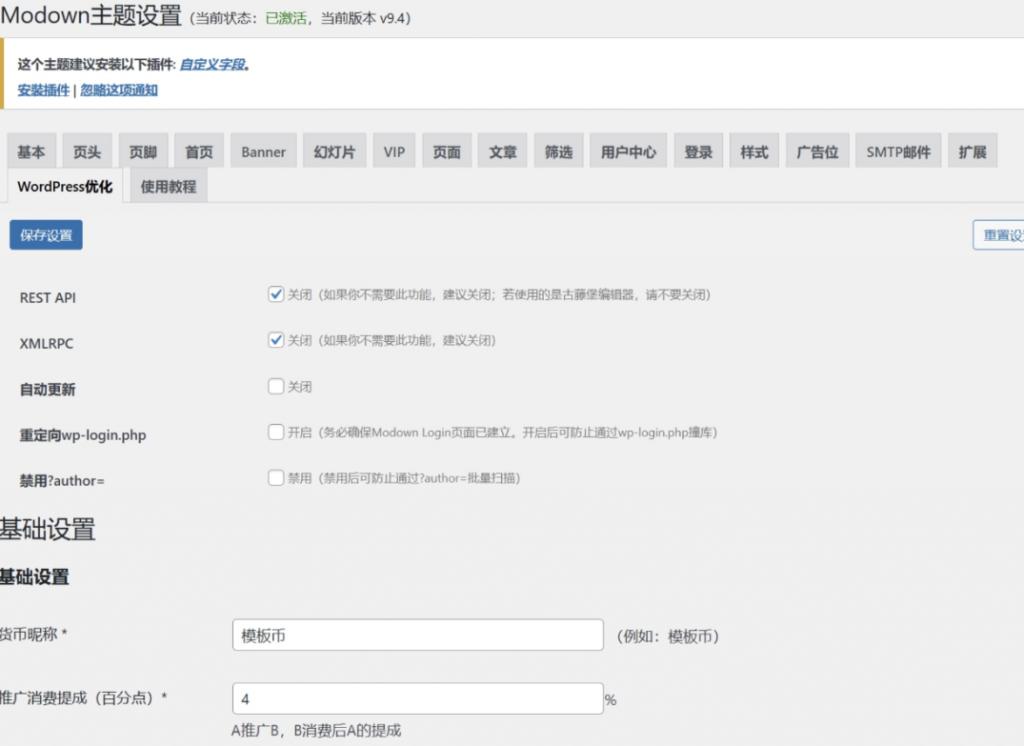Open the 使用教程 tab
This screenshot has height=746, width=1024.
point(168,186)
